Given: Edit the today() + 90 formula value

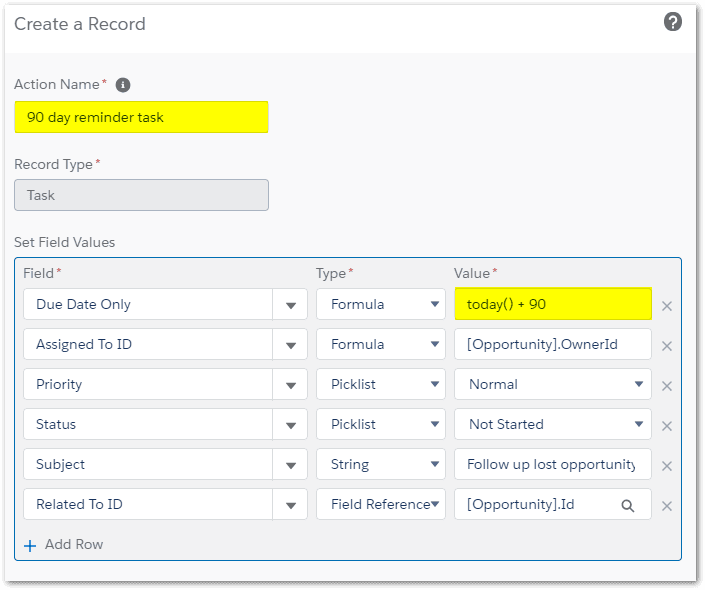Looking at the screenshot, I should pos(552,304).
